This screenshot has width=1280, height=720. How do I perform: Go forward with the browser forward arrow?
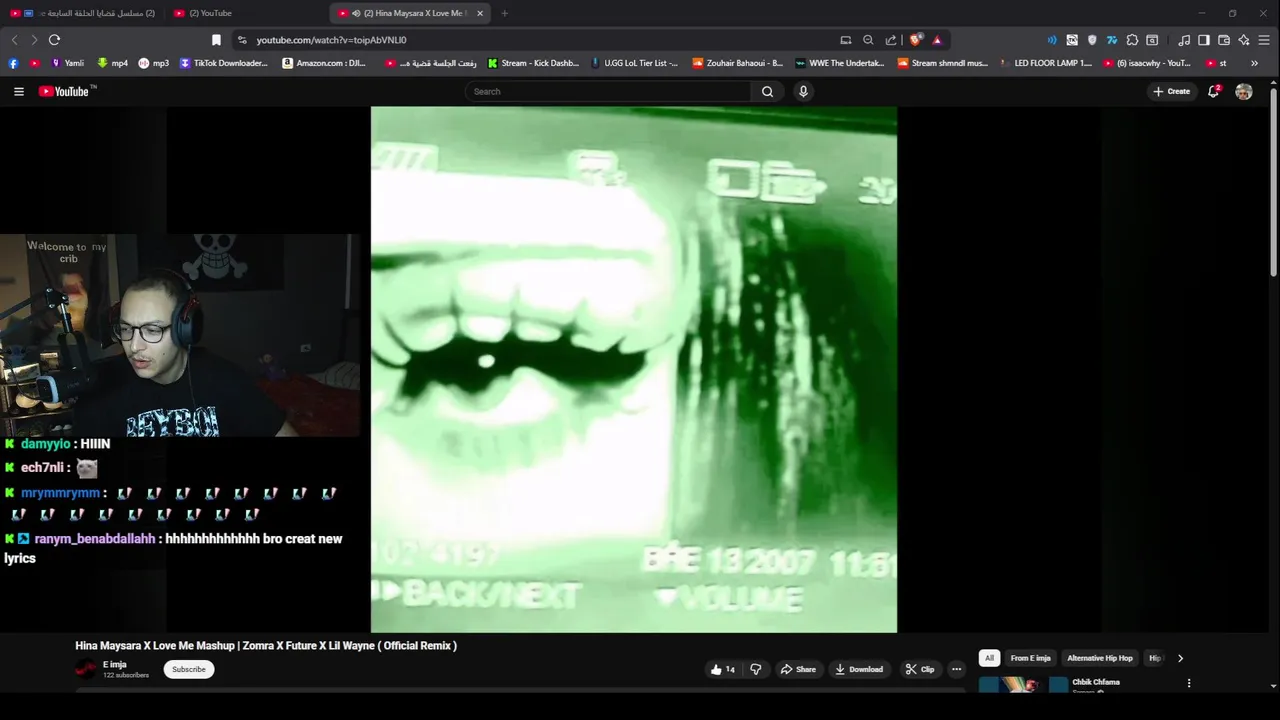pyautogui.click(x=33, y=40)
